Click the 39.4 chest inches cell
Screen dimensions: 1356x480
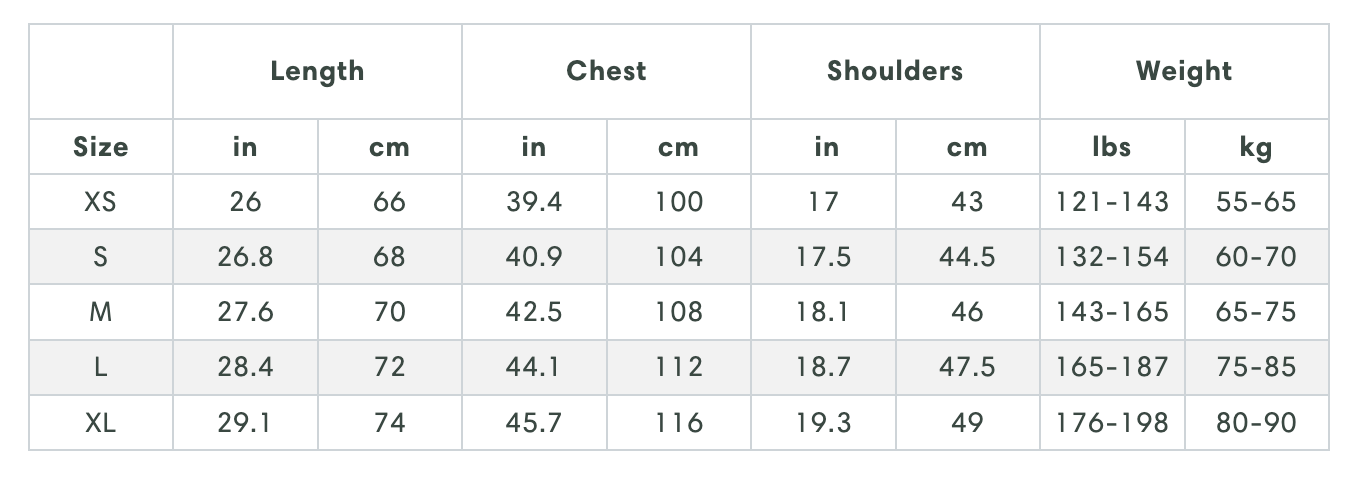[534, 202]
